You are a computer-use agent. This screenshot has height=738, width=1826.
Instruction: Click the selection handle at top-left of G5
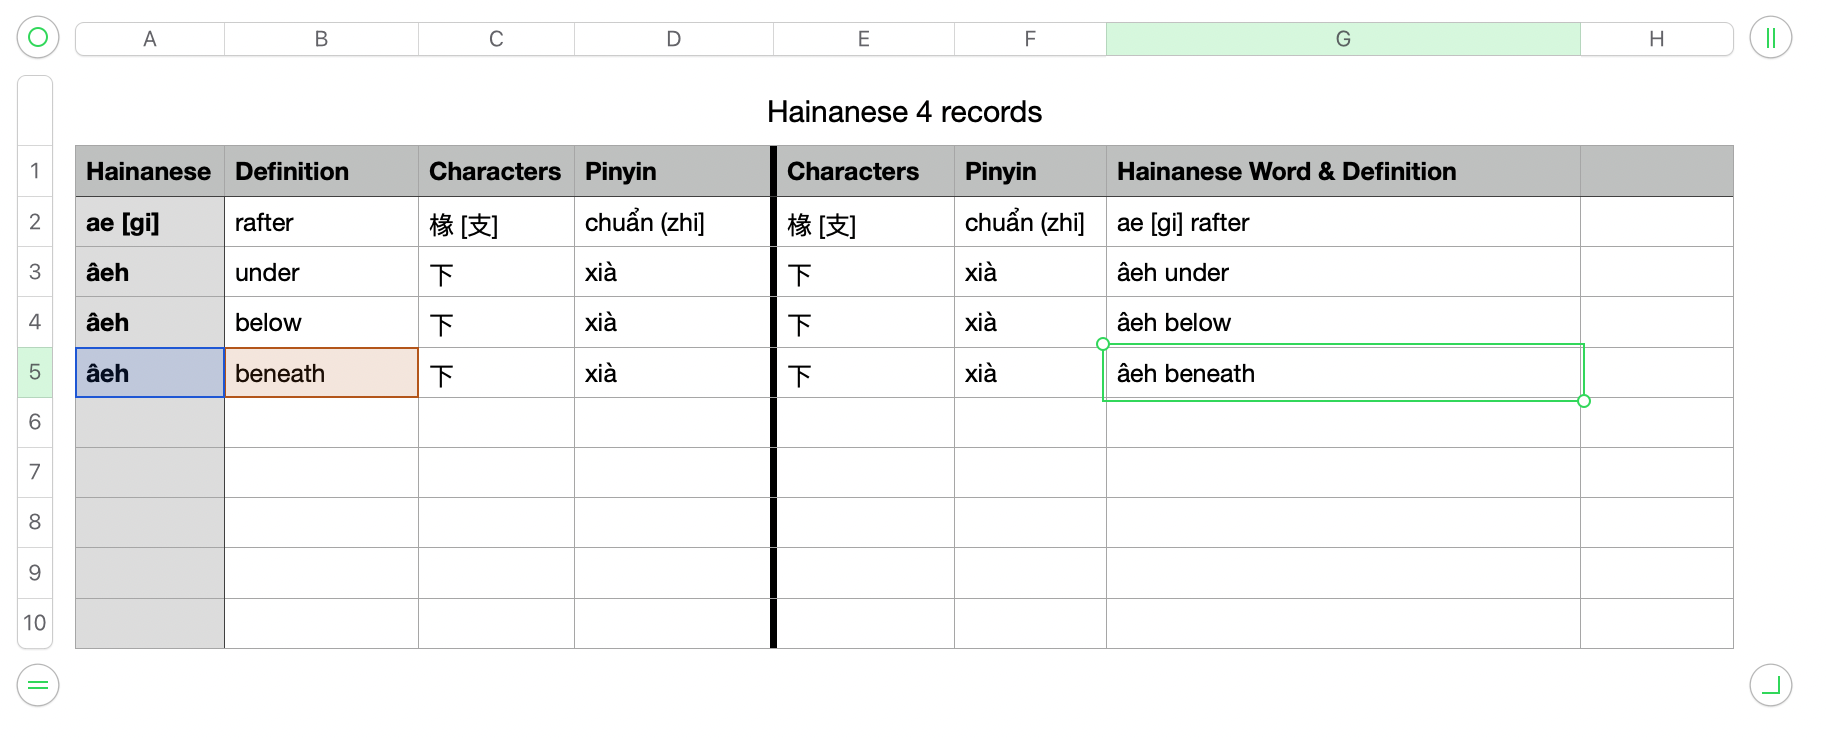[1103, 344]
